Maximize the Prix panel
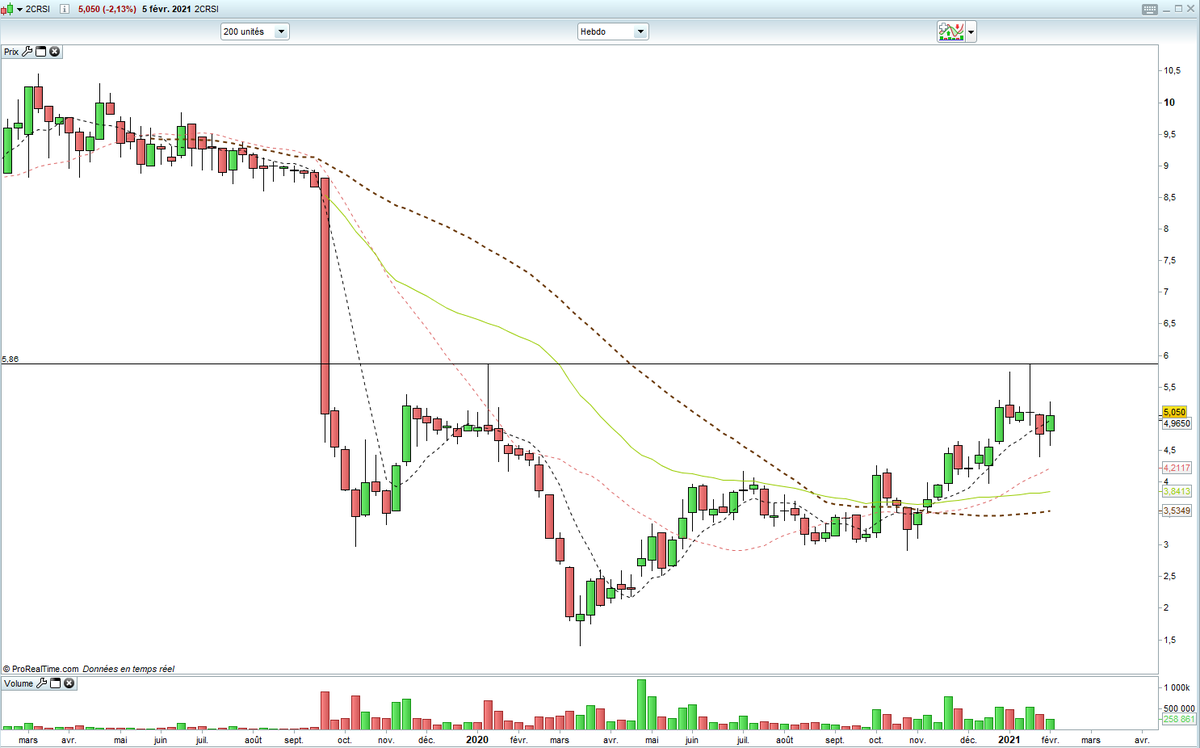The height and width of the screenshot is (748, 1200). click(41, 51)
